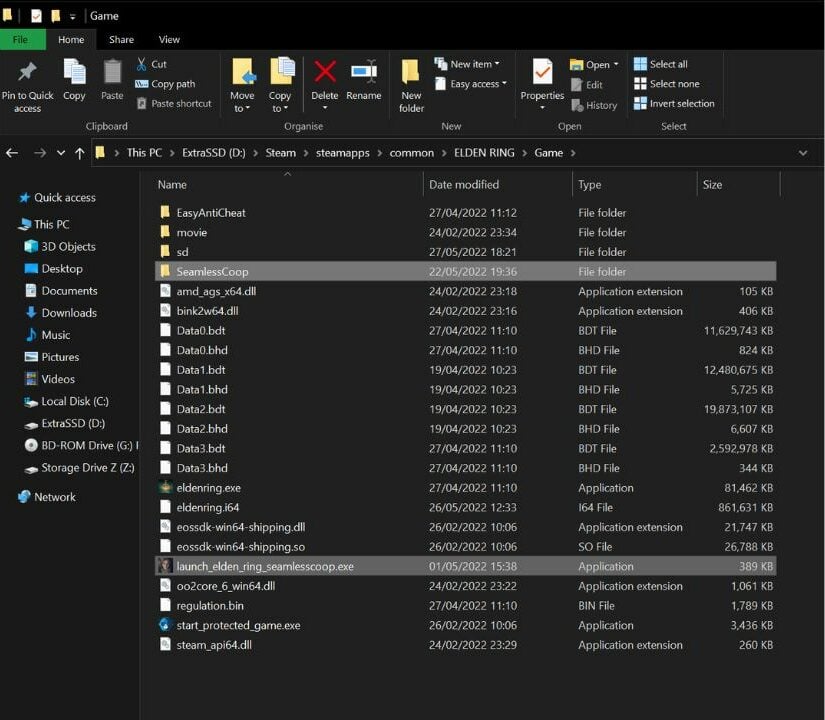Click the Rename icon in ribbon
The image size is (825, 720).
click(x=363, y=73)
